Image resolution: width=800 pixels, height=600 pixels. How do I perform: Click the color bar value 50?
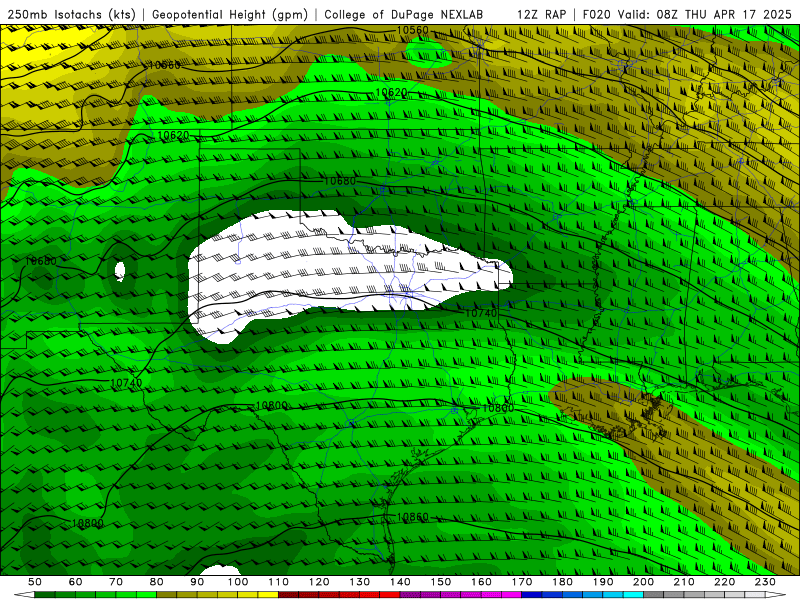click(35, 582)
